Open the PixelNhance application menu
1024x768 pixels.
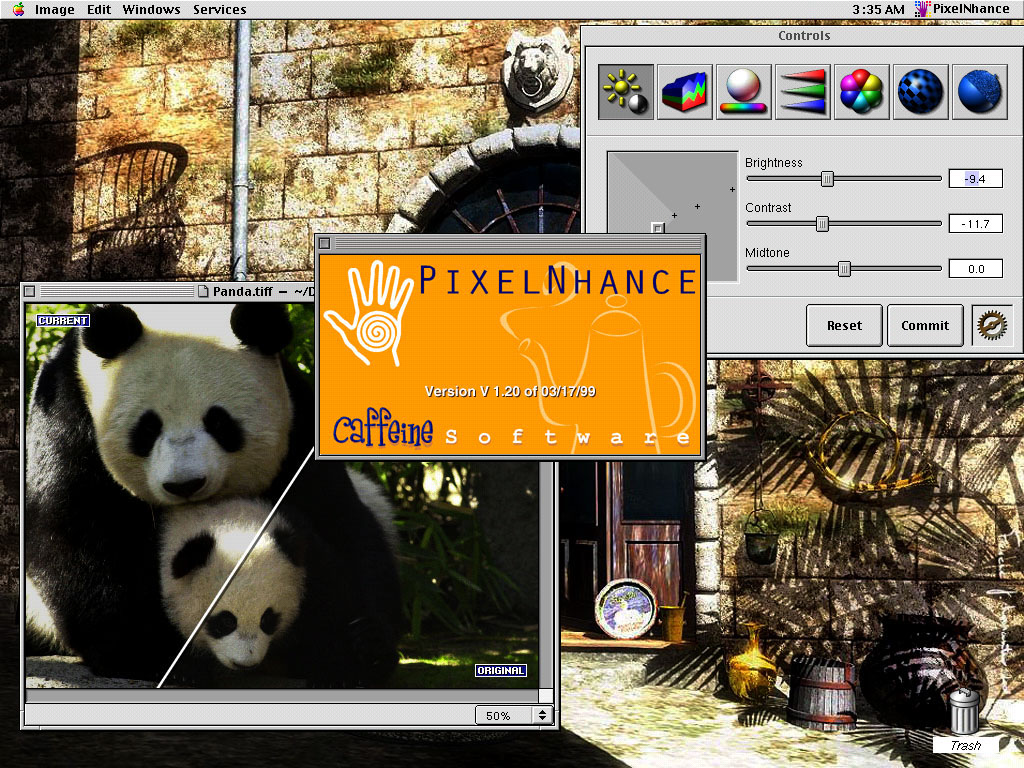coord(962,9)
